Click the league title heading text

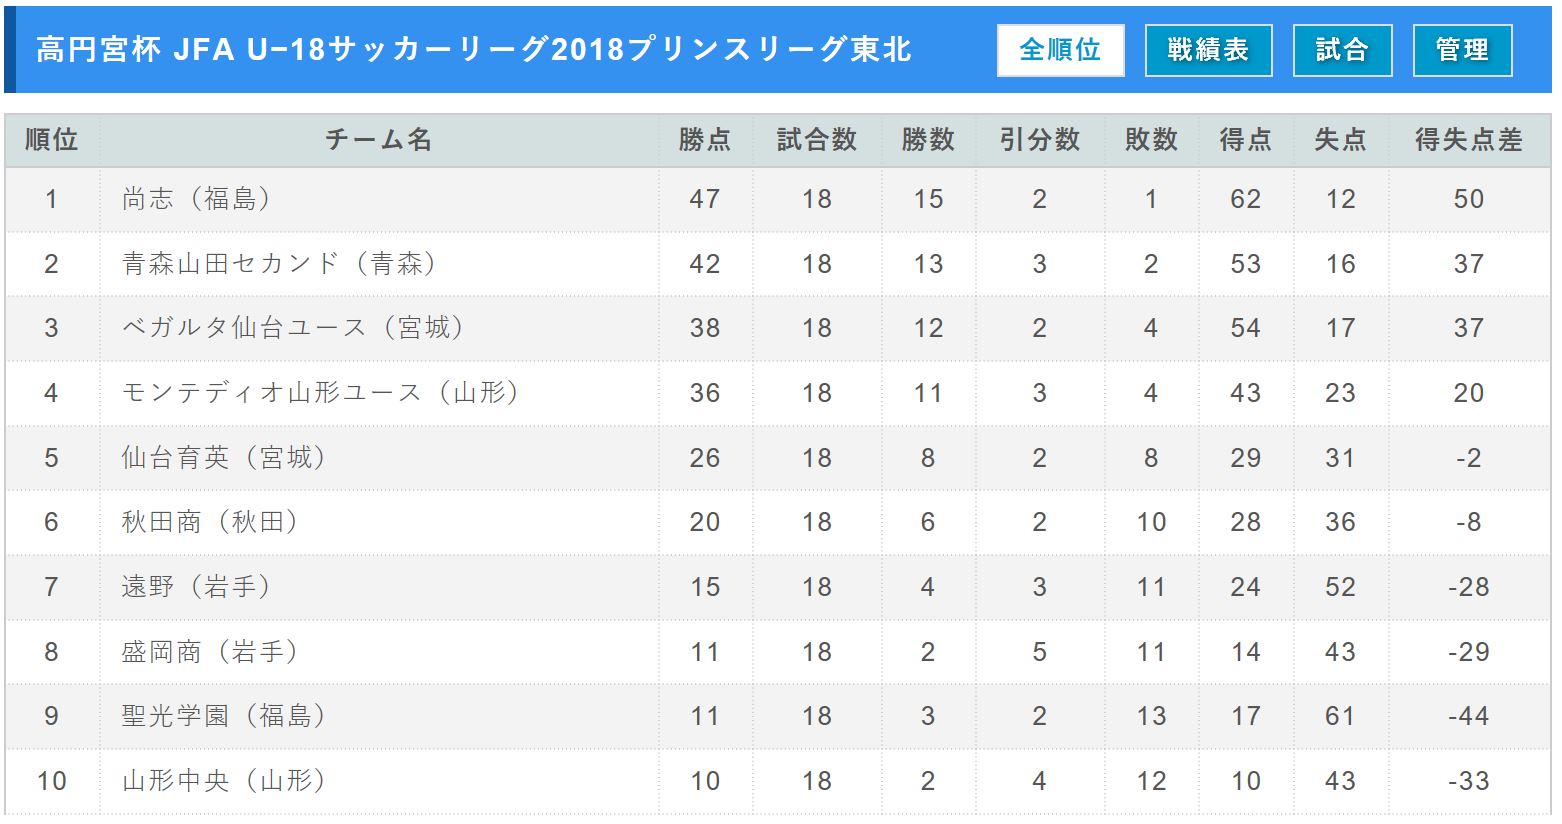(473, 50)
